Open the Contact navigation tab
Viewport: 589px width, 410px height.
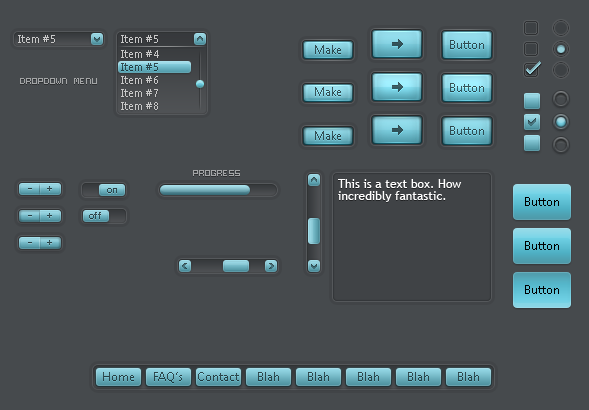218,377
